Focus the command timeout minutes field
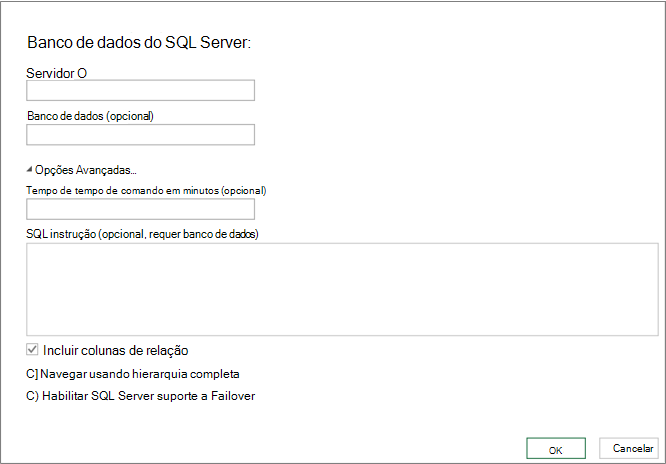This screenshot has width=666, height=464. click(x=141, y=209)
